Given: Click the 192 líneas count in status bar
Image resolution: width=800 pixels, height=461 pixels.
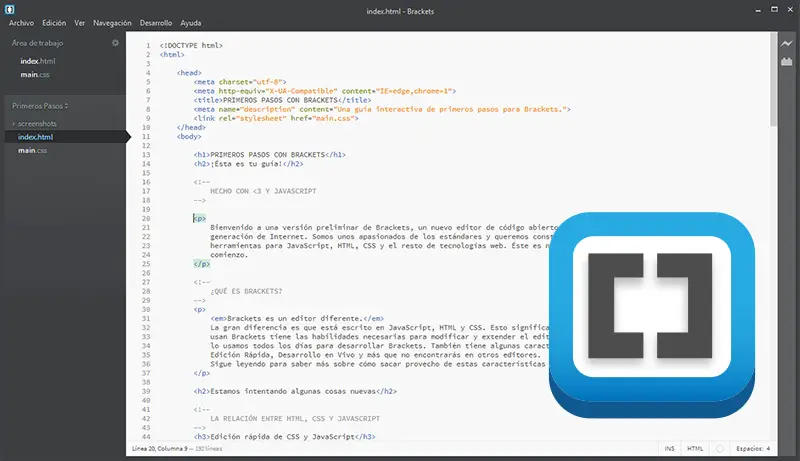Looking at the screenshot, I should tap(209, 449).
